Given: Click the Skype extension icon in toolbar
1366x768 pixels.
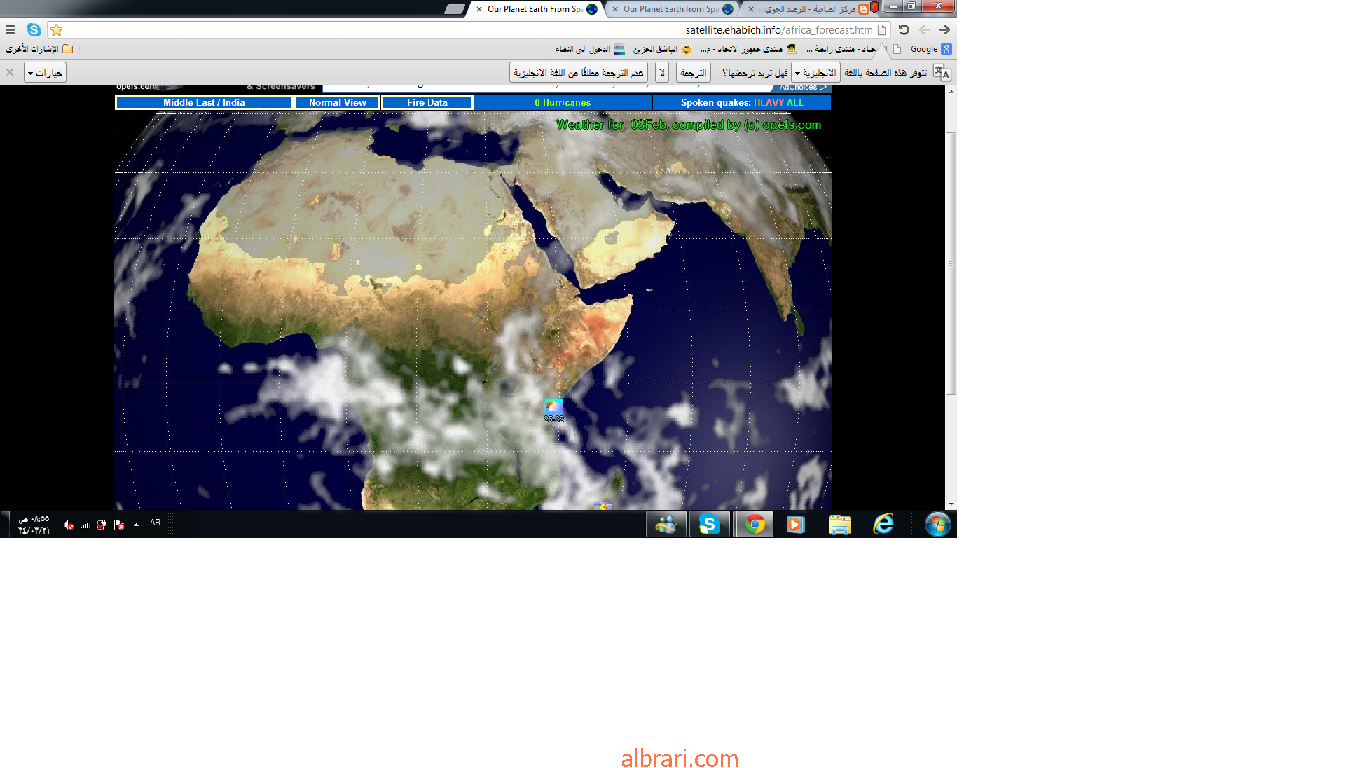Looking at the screenshot, I should (34, 30).
